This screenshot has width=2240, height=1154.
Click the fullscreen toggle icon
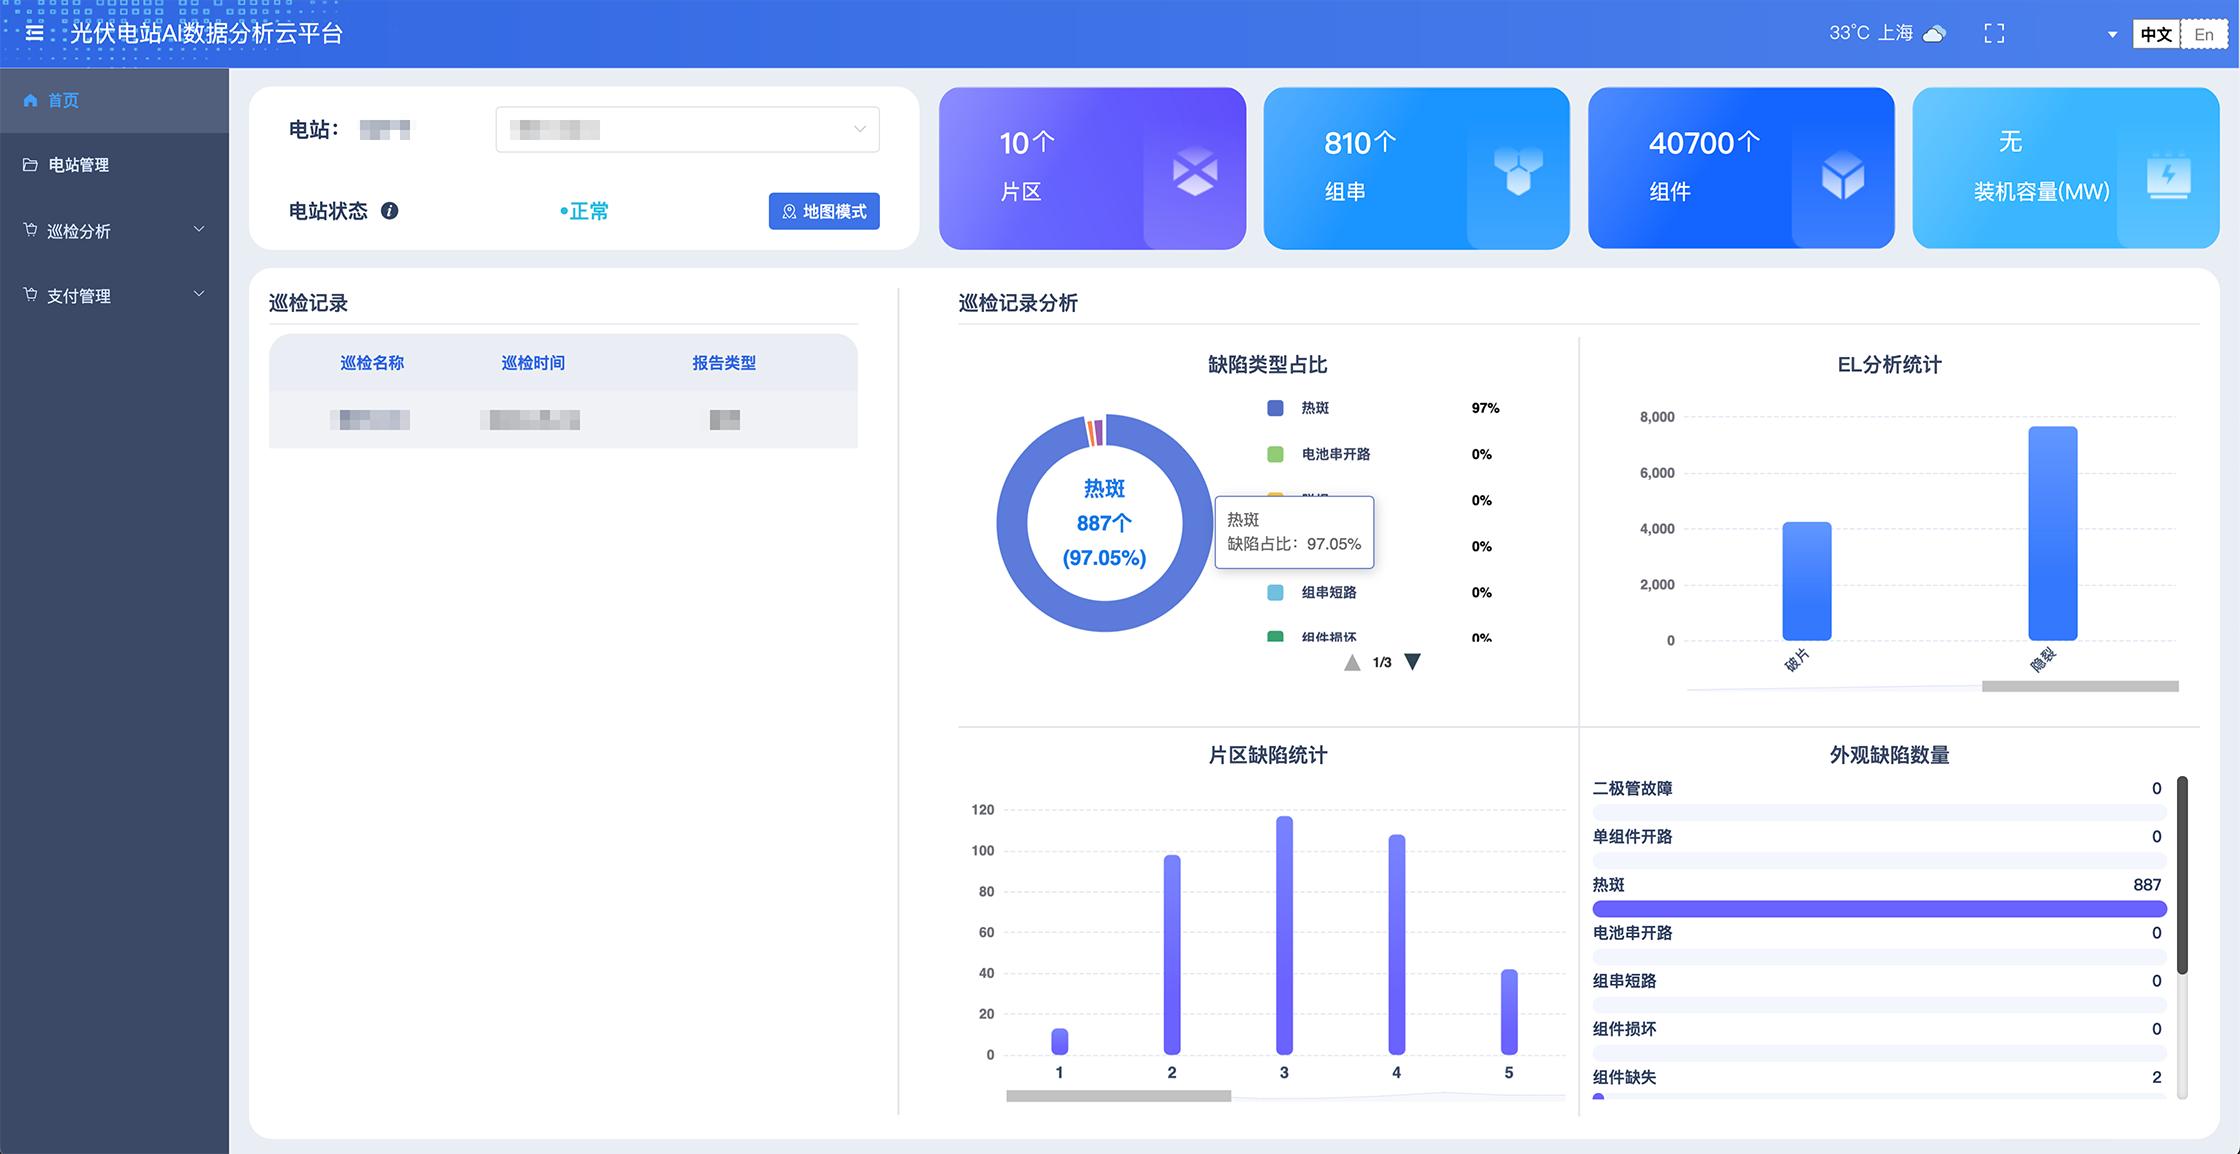click(x=1994, y=34)
